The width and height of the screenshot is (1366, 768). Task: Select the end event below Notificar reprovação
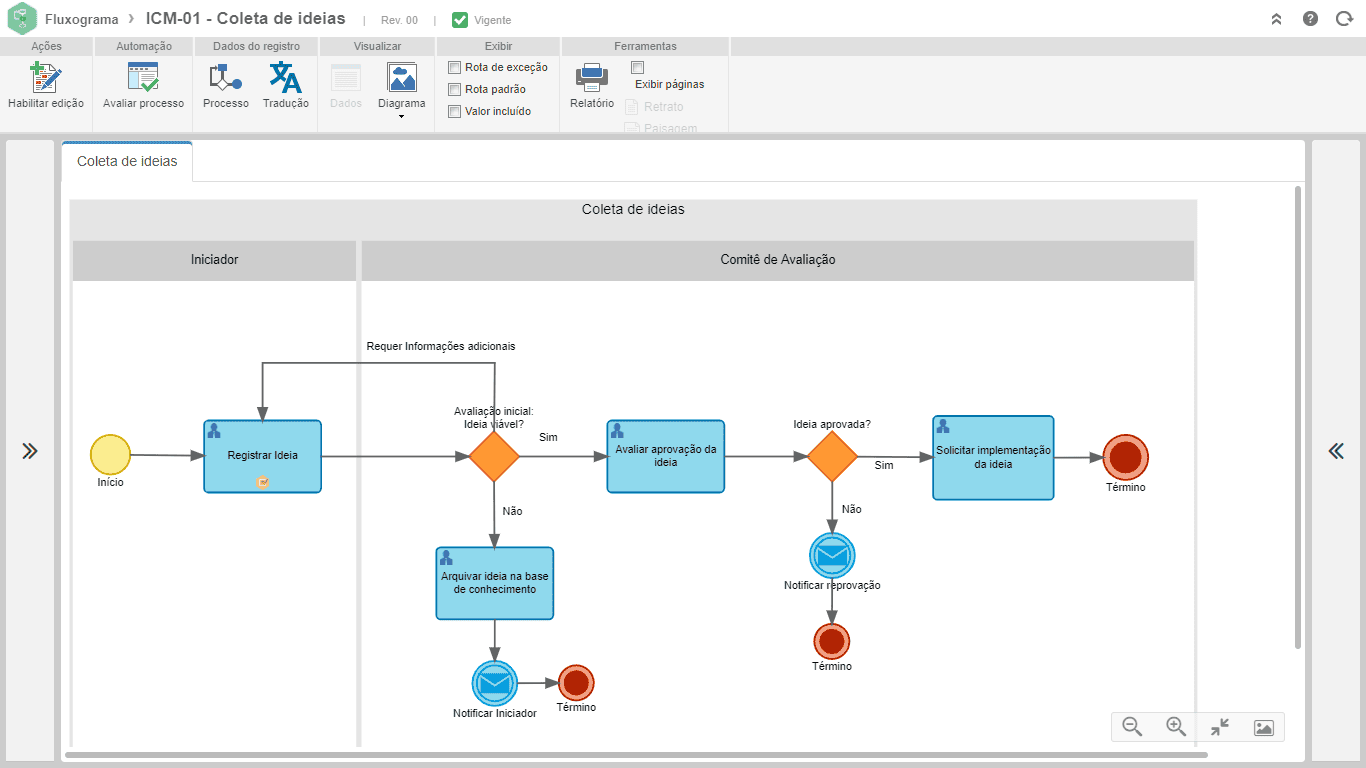pyautogui.click(x=832, y=641)
